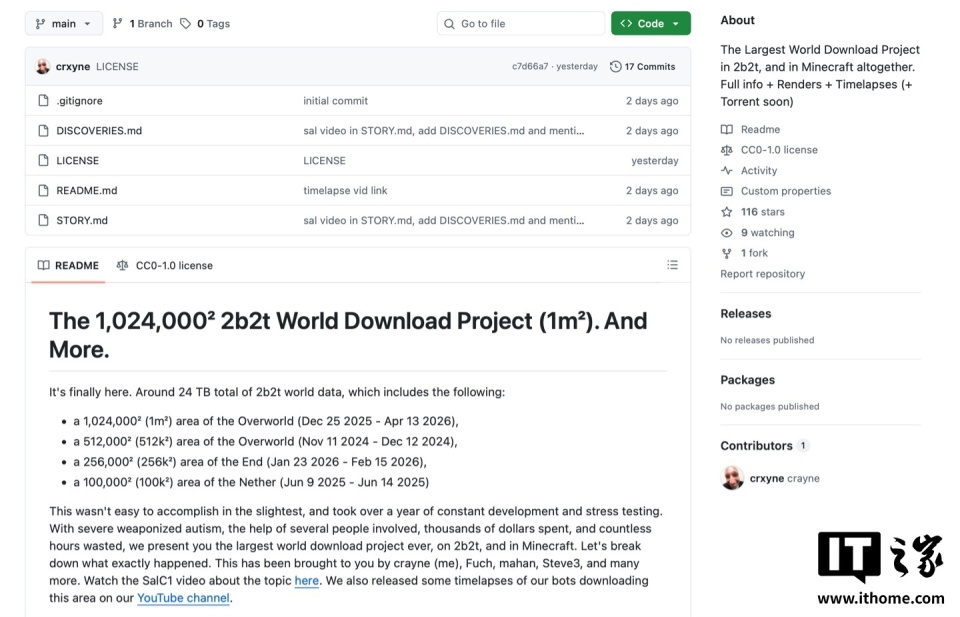
Task: Click the tag icon beside 0 Tags
Action: pyautogui.click(x=186, y=24)
